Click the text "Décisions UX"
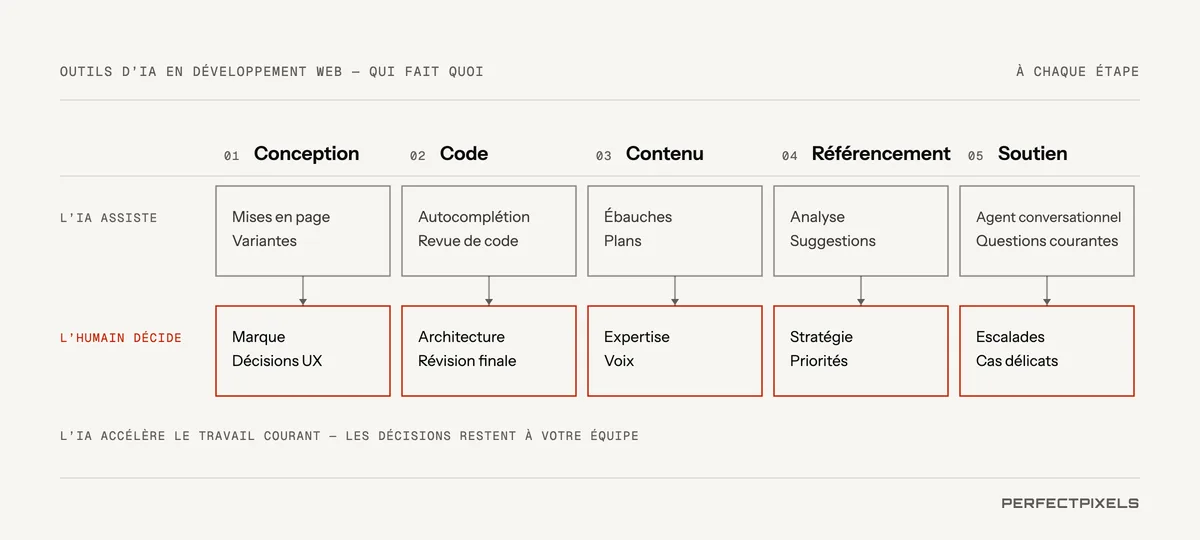This screenshot has height=540, width=1200. coord(277,361)
